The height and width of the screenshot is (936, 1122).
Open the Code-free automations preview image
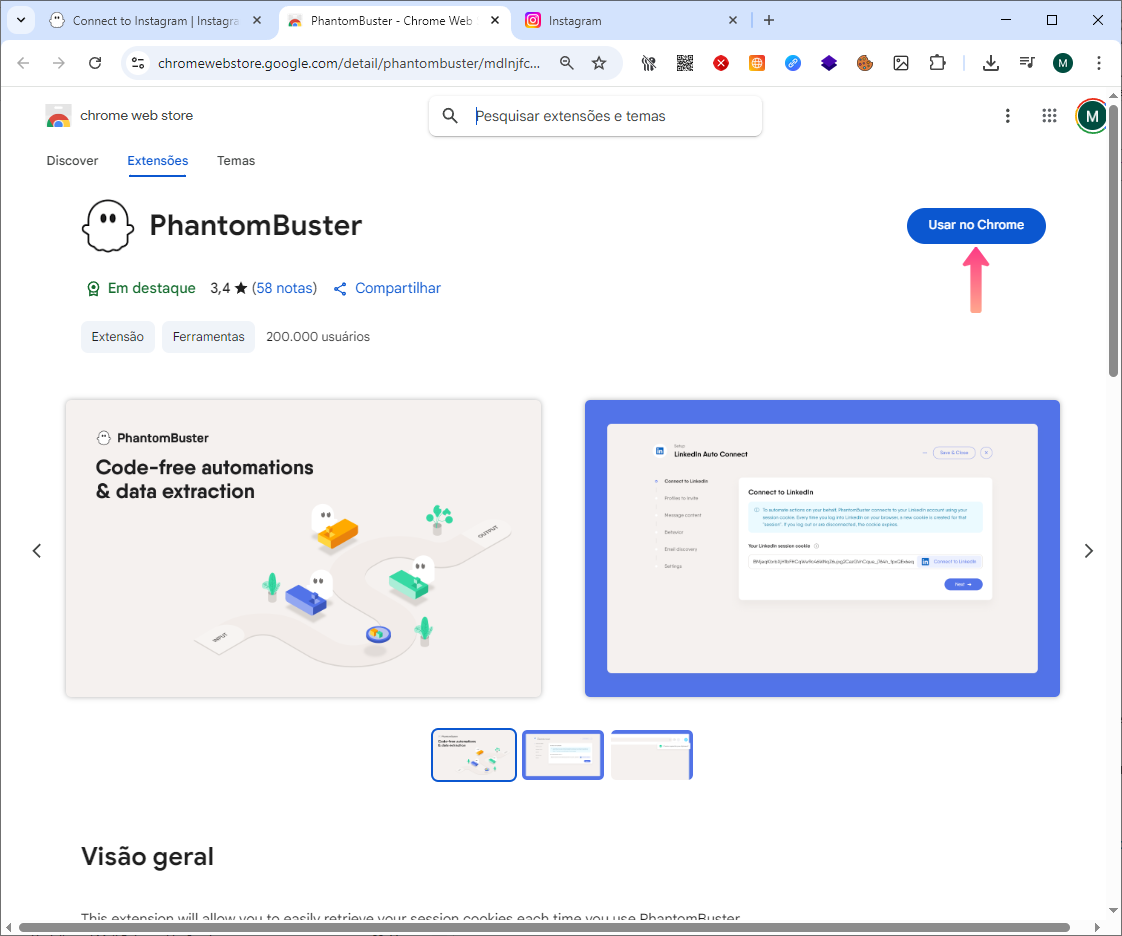pos(303,548)
